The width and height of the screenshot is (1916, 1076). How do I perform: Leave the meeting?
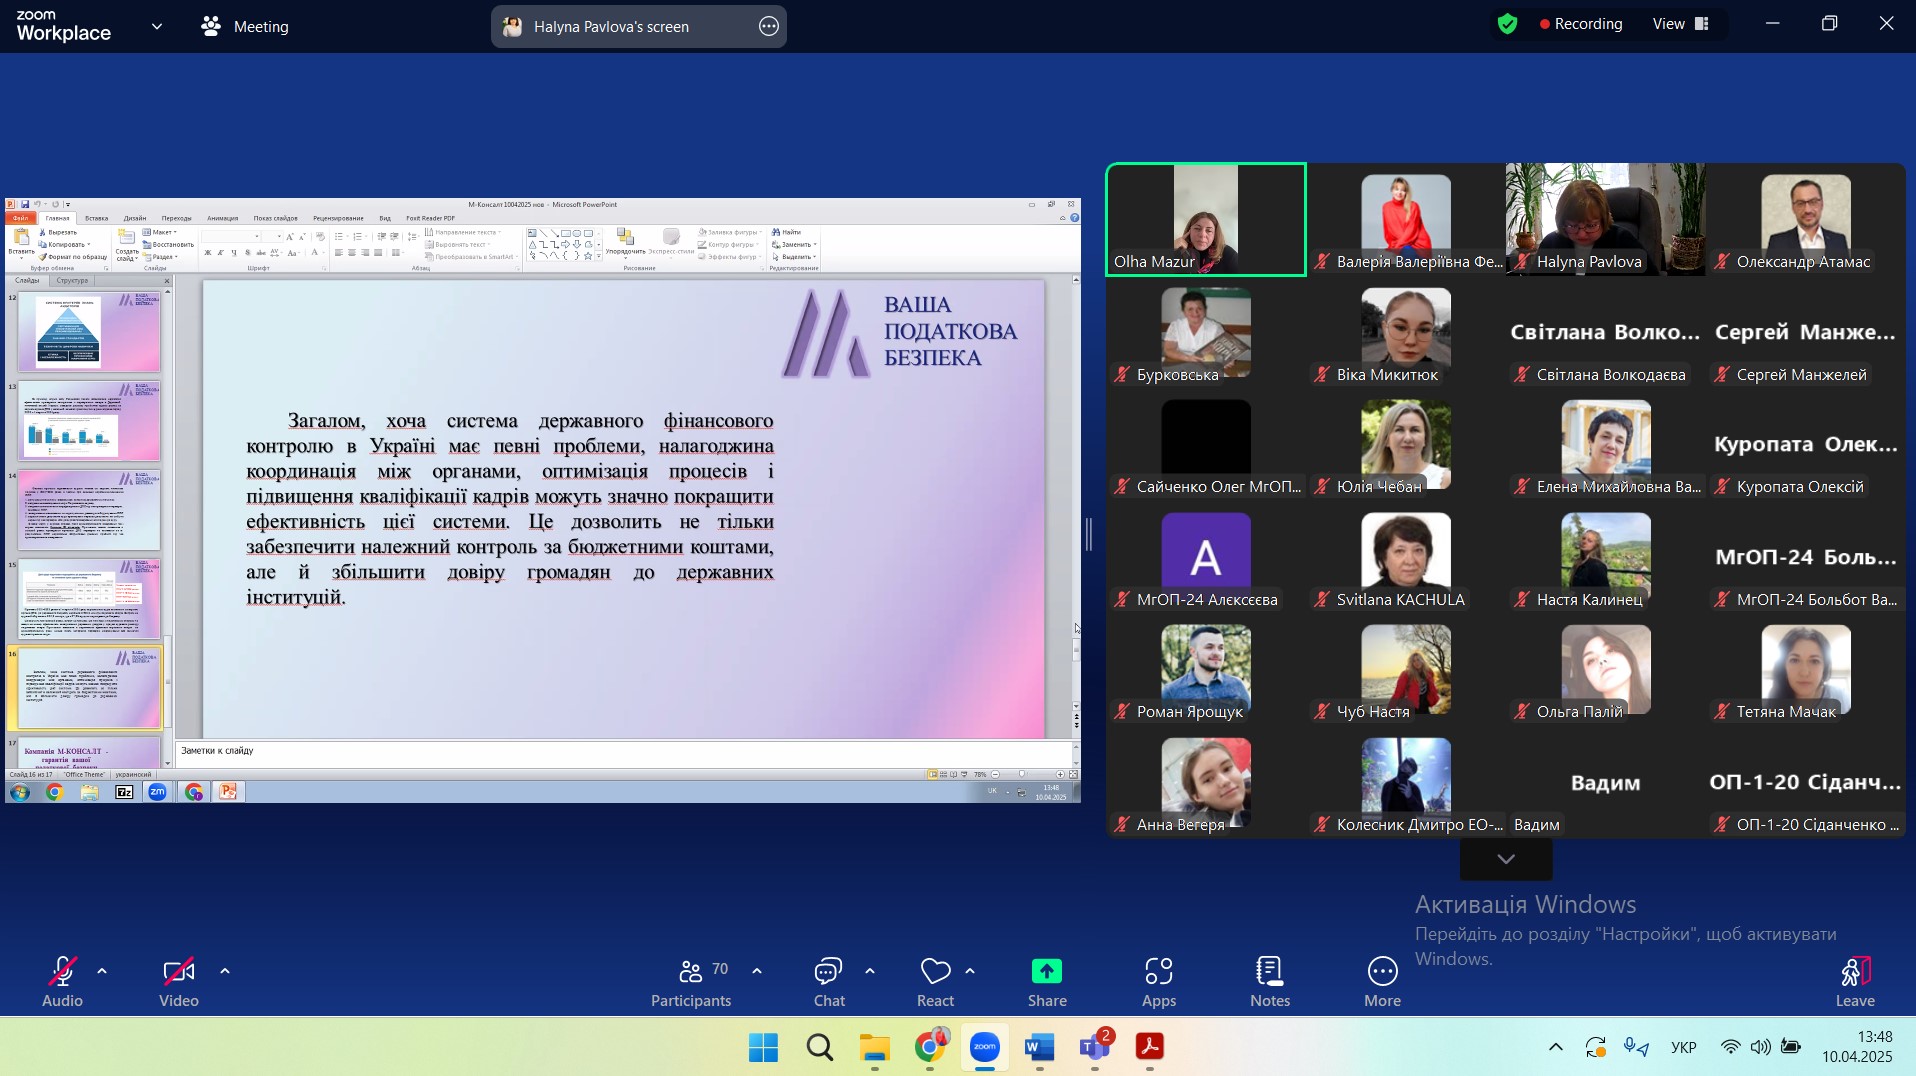(x=1855, y=982)
